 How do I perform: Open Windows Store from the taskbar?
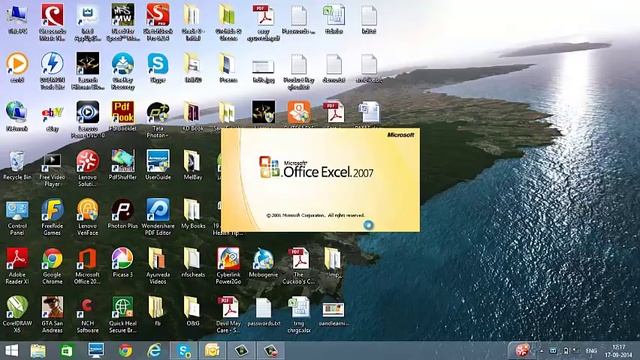coord(67,351)
